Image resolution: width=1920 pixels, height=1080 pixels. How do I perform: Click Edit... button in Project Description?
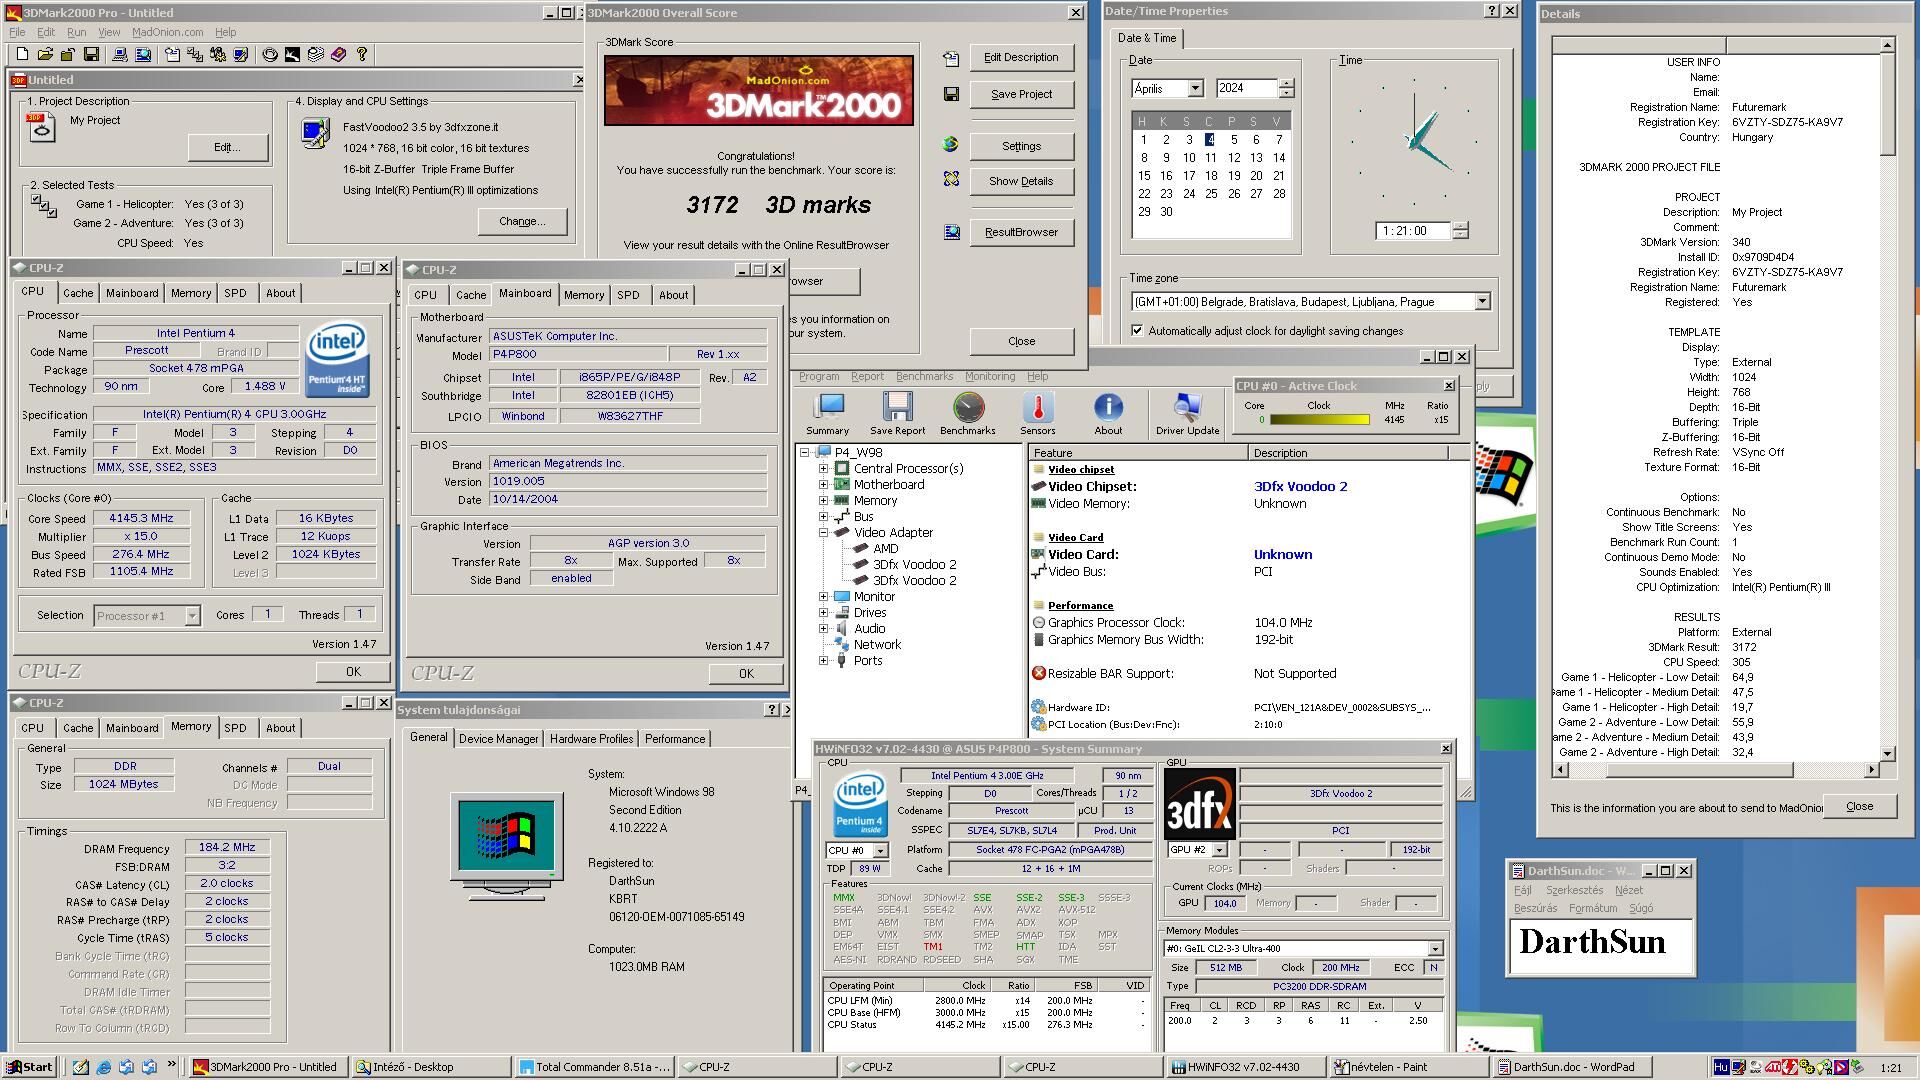[x=227, y=147]
